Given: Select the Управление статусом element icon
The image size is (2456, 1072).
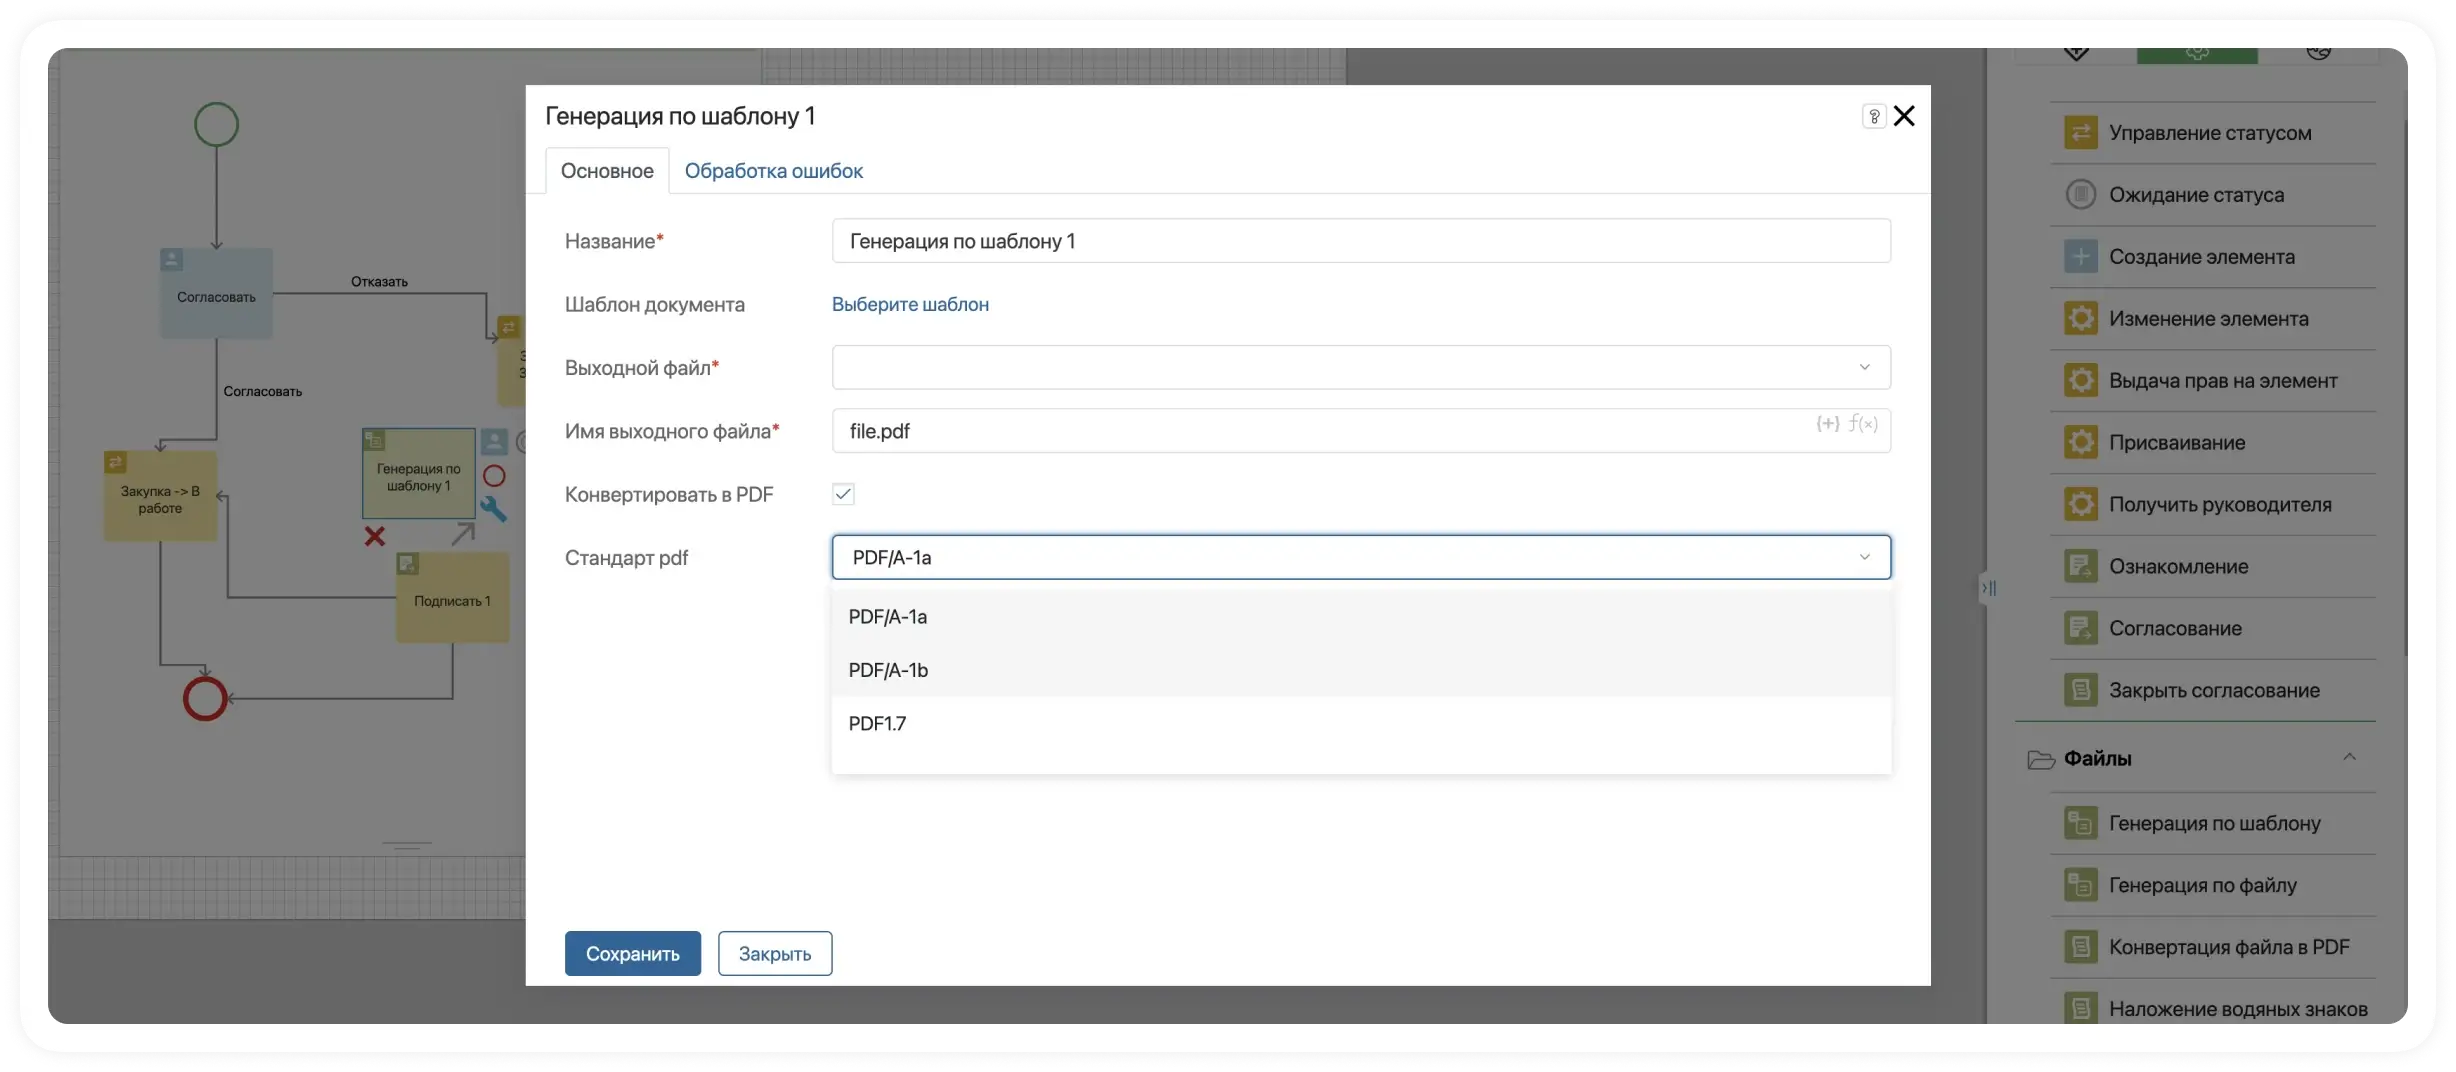Looking at the screenshot, I should 2080,133.
